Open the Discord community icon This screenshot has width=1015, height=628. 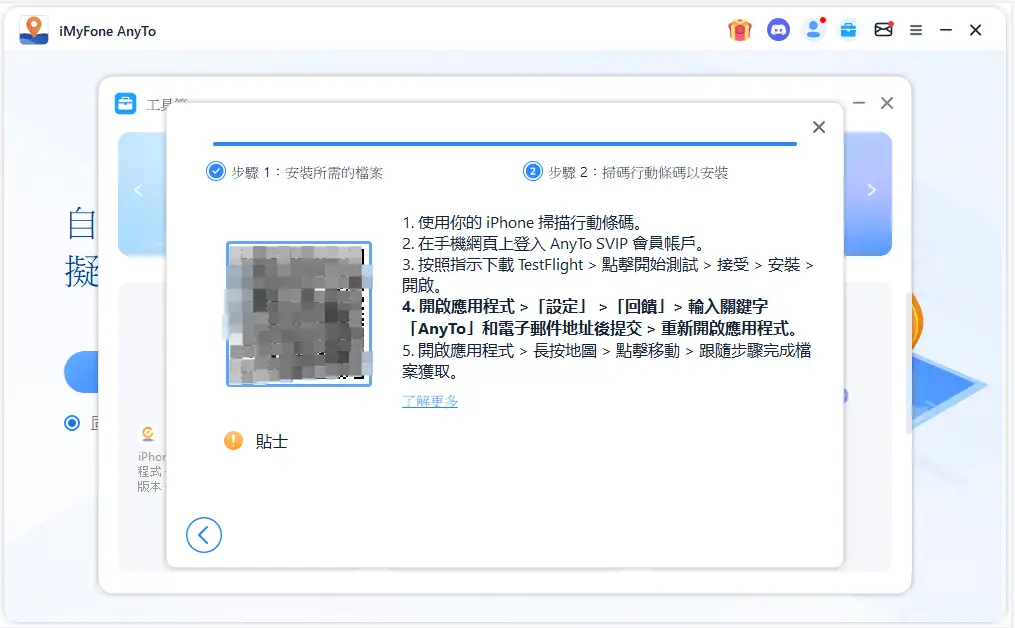pyautogui.click(x=778, y=30)
